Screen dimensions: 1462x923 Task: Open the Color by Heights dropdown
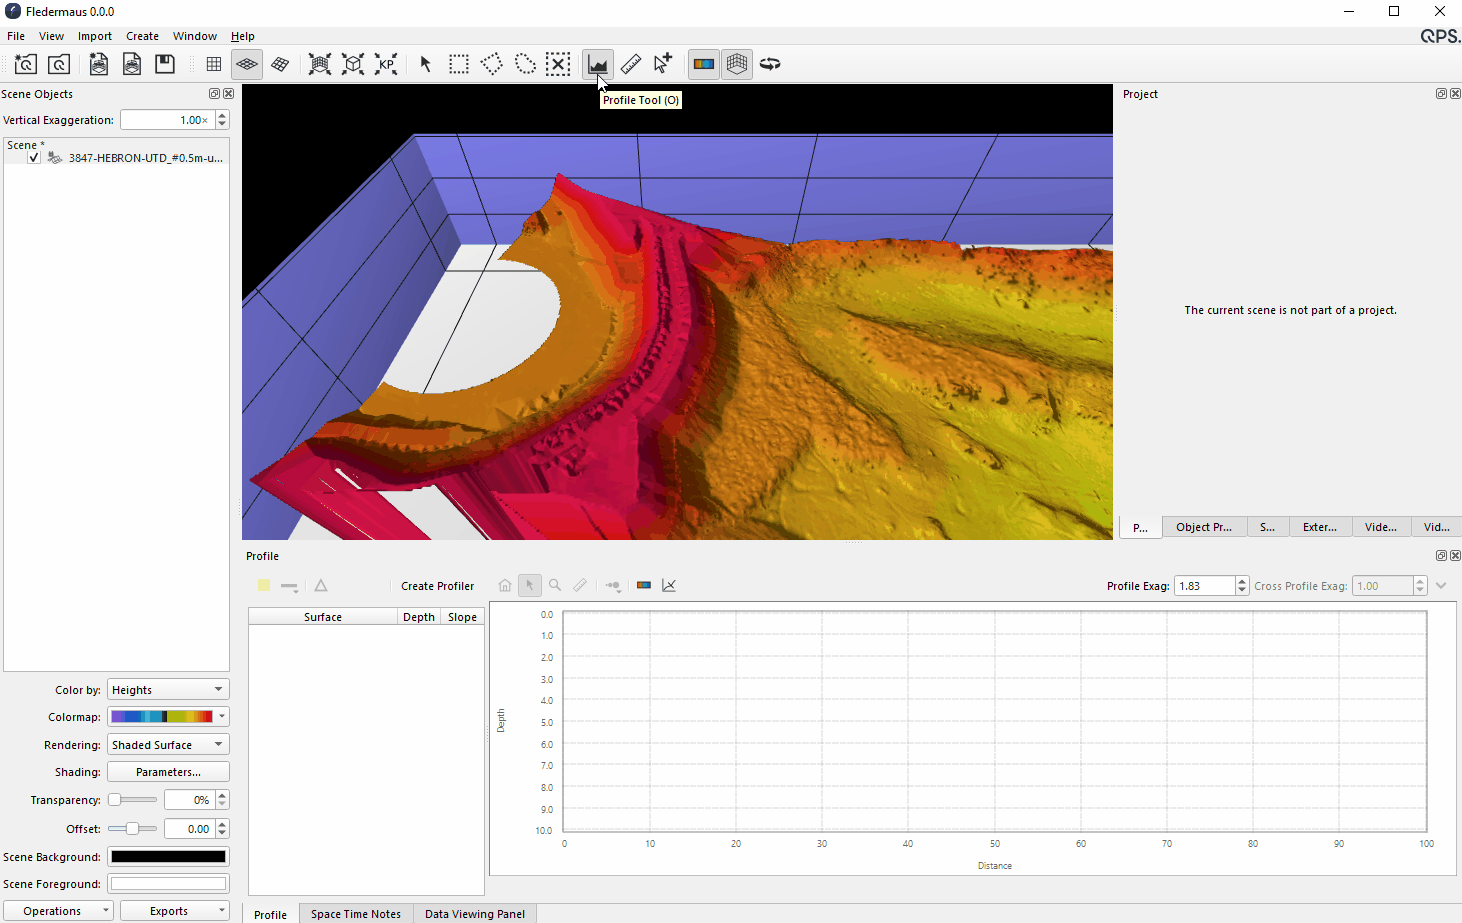click(x=168, y=690)
